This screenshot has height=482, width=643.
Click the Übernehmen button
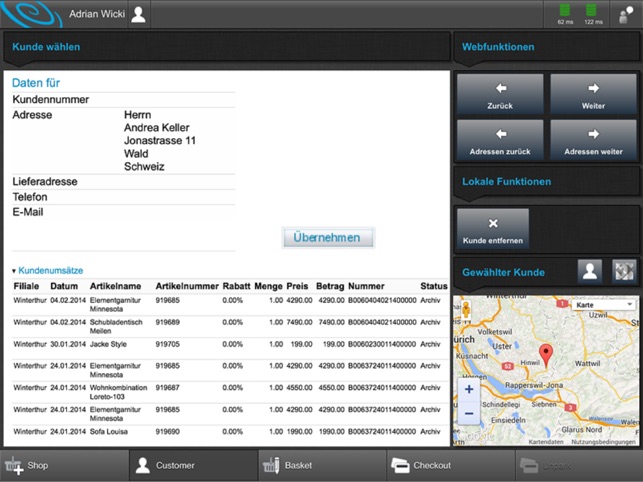point(327,238)
